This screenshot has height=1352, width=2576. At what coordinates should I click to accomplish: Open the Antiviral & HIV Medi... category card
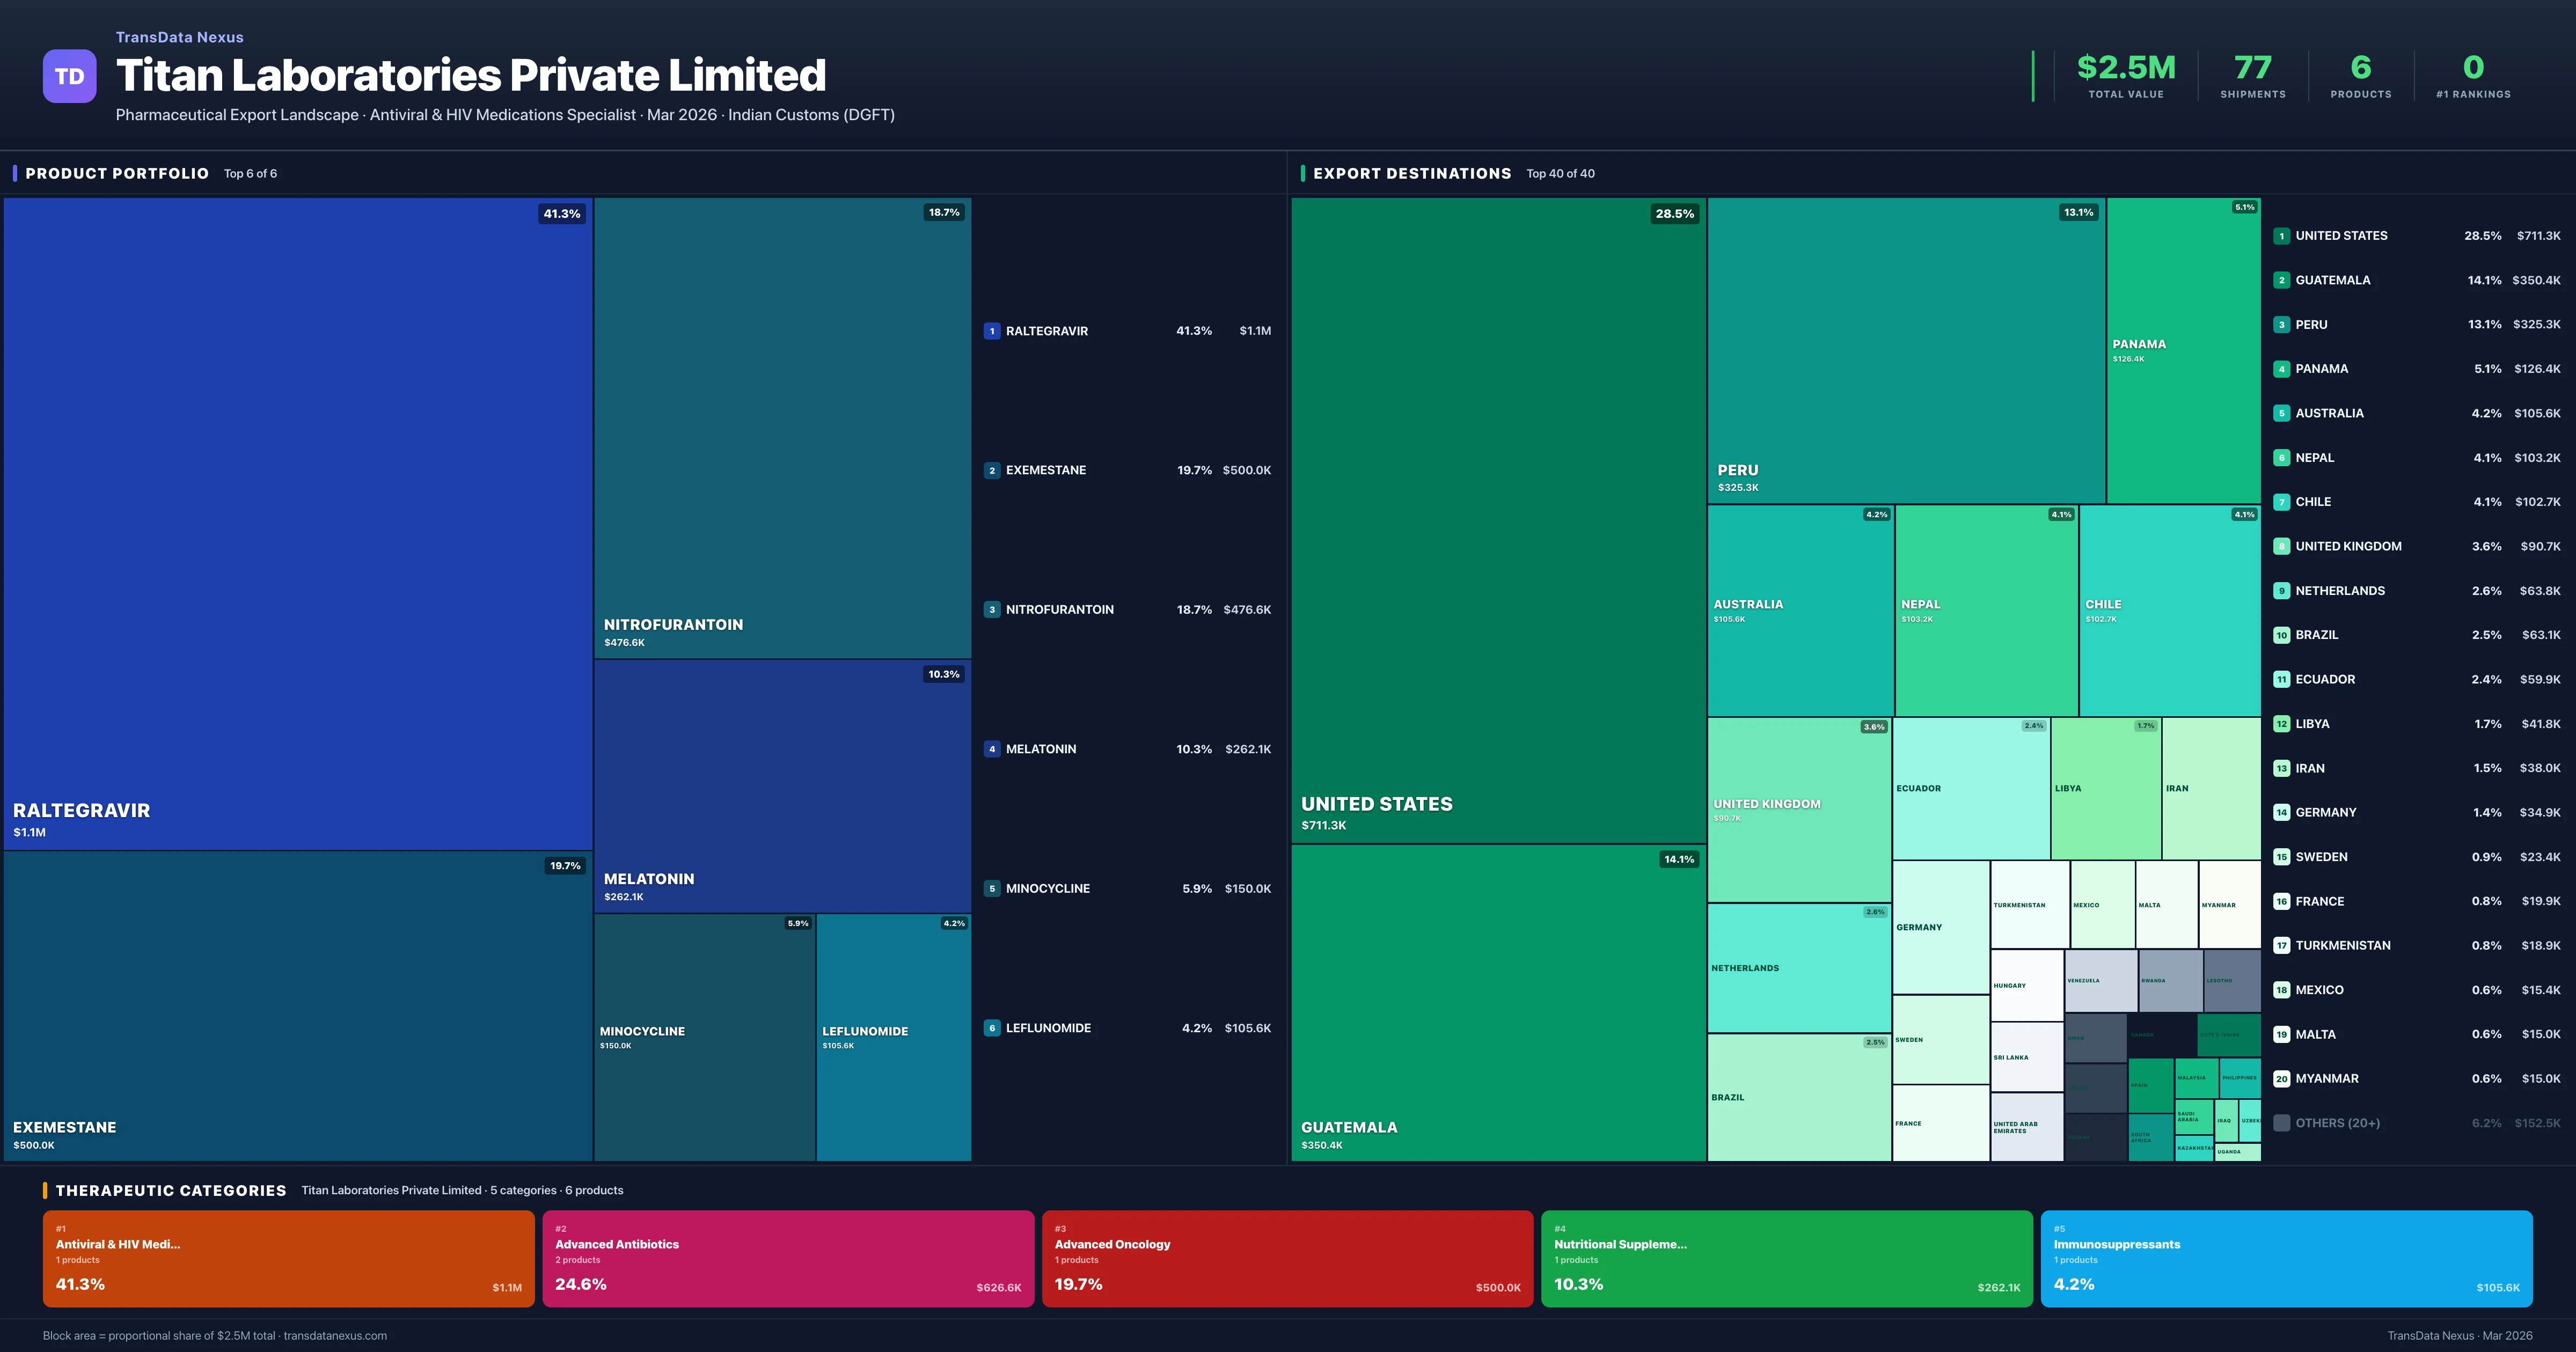(288, 1259)
